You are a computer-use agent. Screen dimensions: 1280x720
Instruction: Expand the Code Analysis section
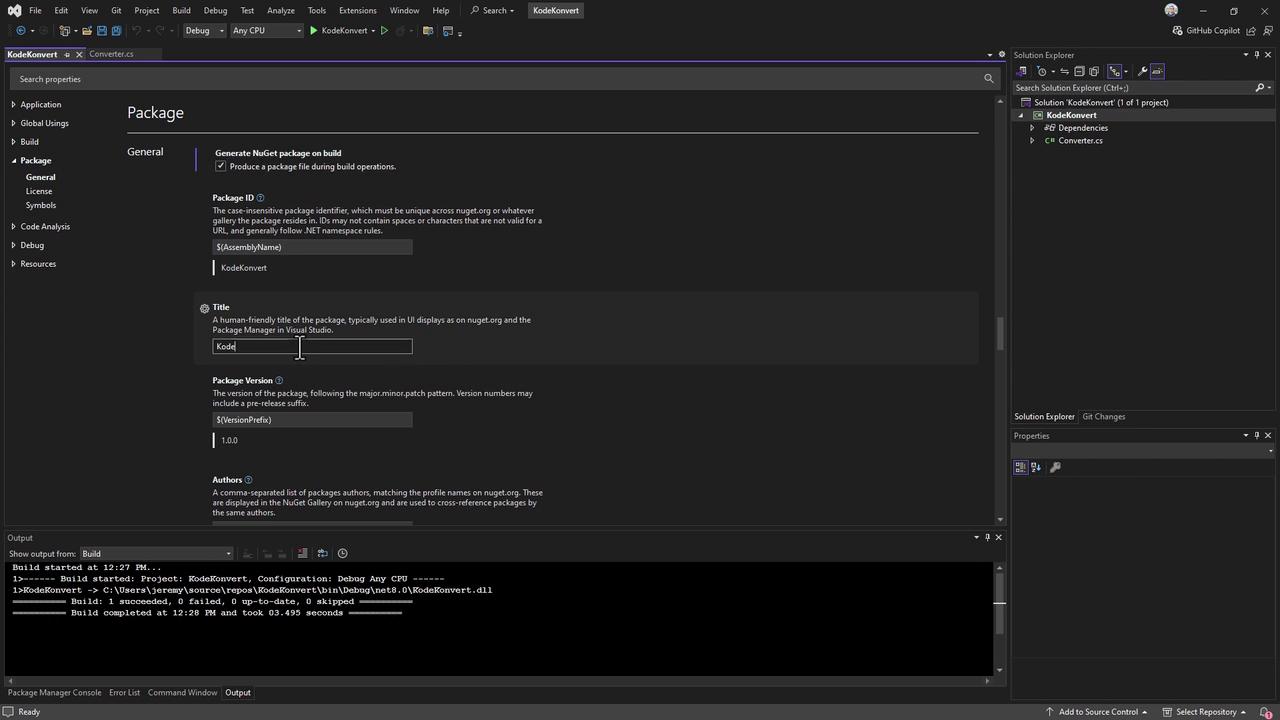pyautogui.click(x=14, y=227)
